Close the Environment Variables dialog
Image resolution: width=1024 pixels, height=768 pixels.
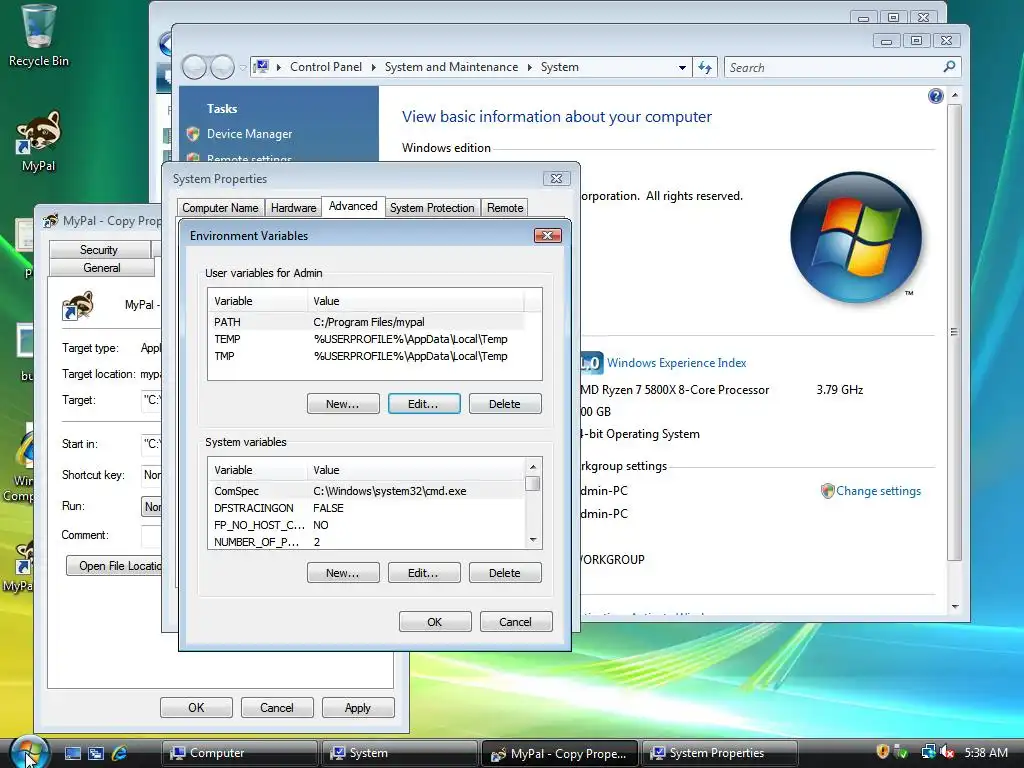pyautogui.click(x=547, y=235)
